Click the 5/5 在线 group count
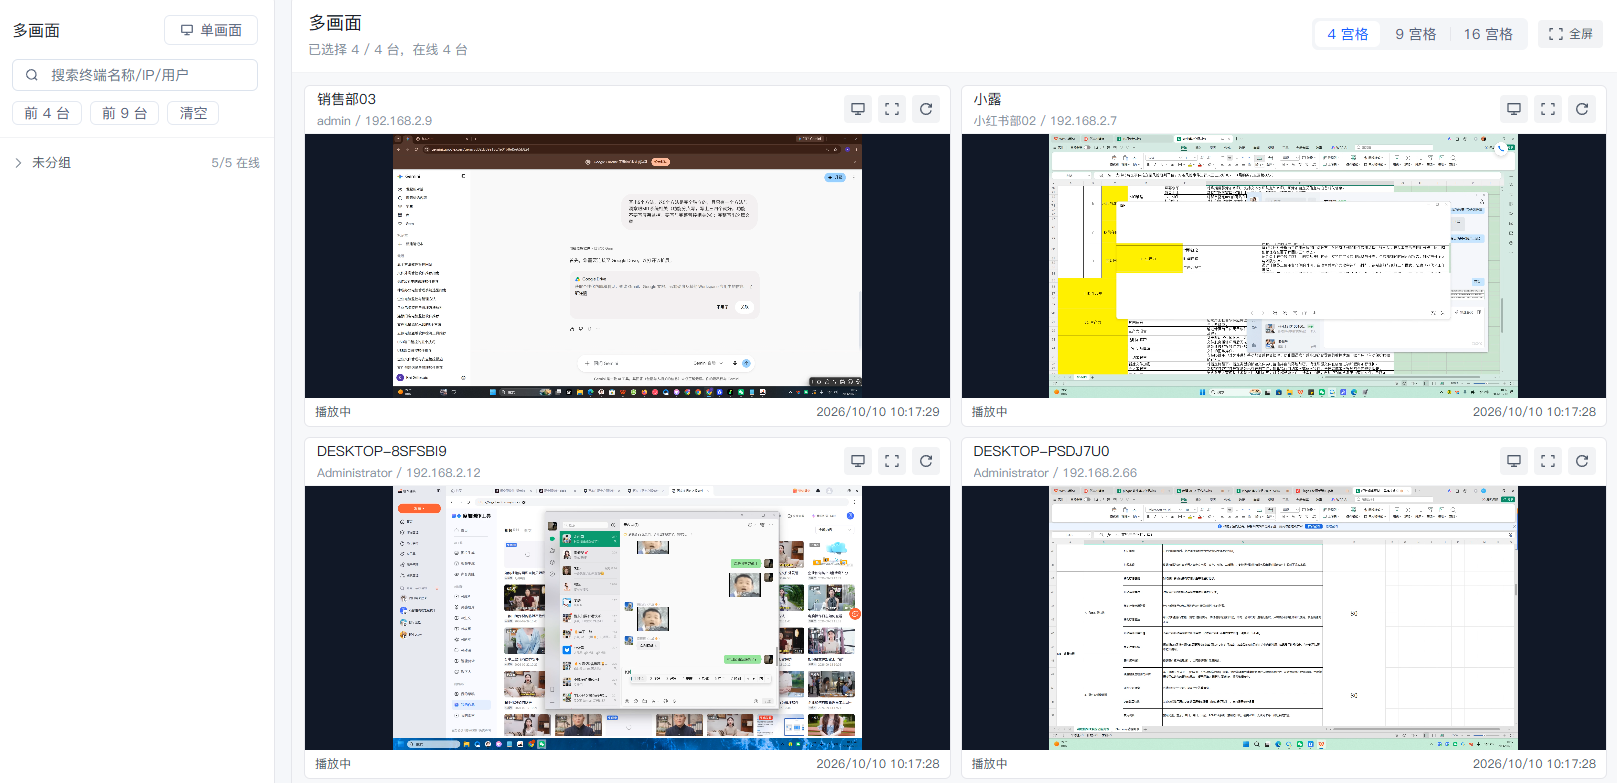 (x=235, y=162)
